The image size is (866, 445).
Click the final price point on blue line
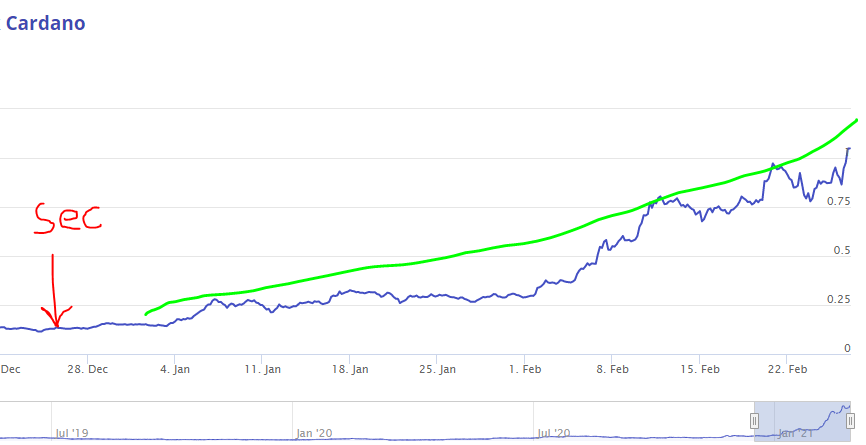[849, 149]
